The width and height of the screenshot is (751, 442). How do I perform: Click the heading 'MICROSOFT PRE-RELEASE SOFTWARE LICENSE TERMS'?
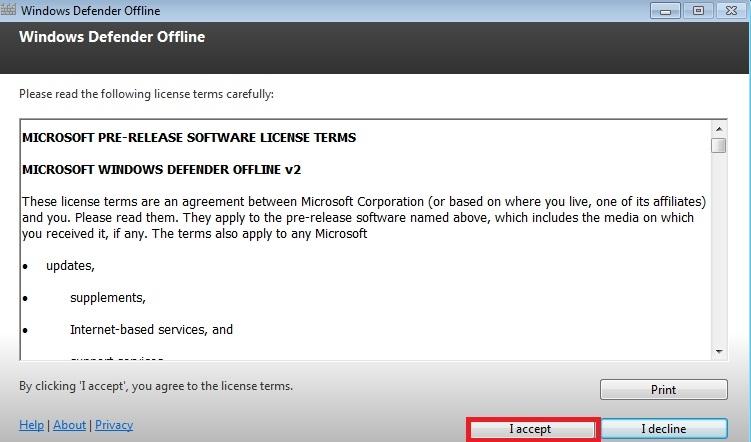(x=189, y=137)
